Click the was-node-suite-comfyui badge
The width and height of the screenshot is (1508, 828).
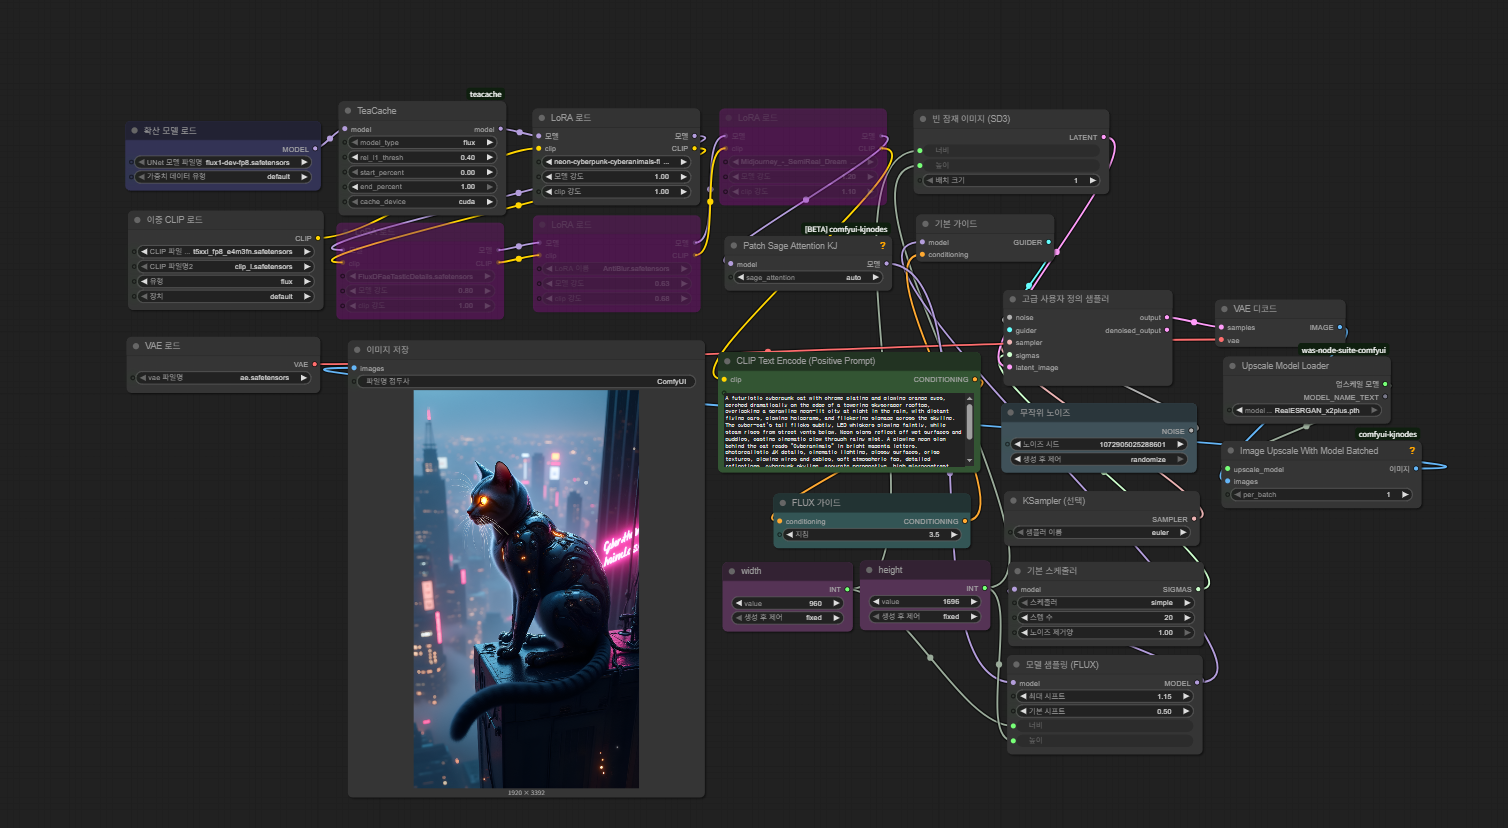1344,350
